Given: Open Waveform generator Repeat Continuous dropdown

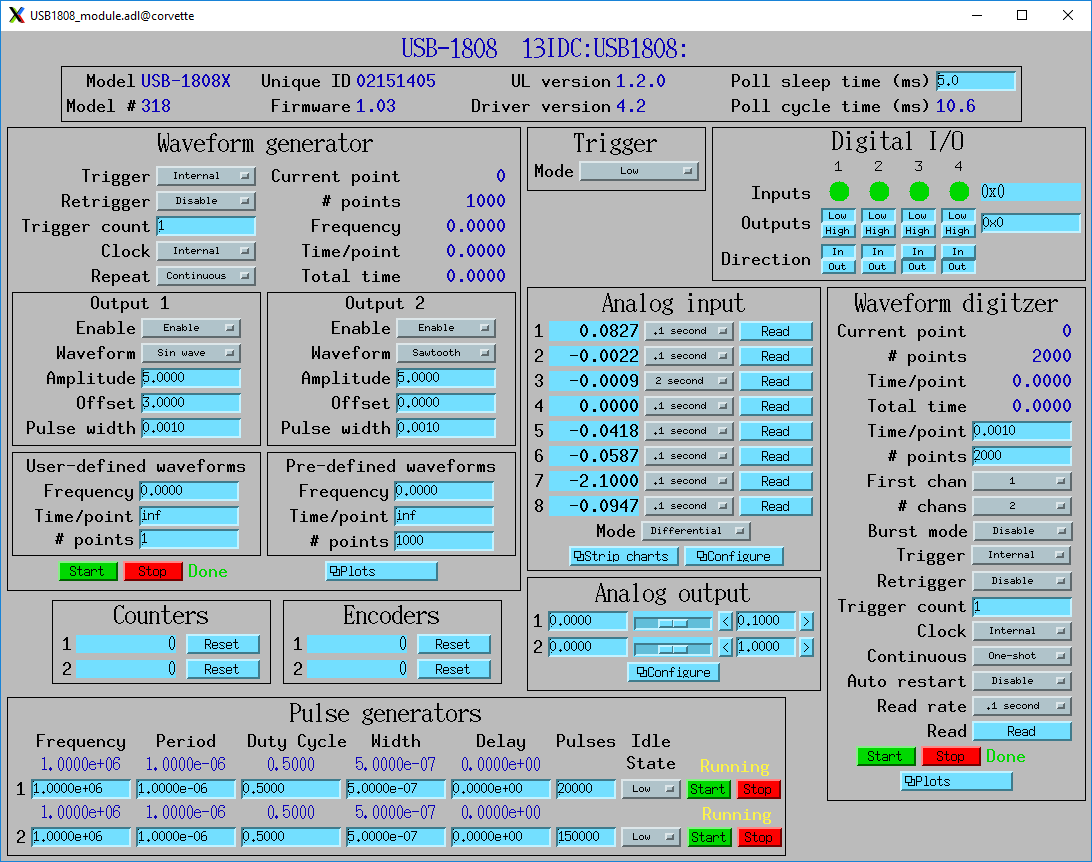Looking at the screenshot, I should click(x=205, y=276).
